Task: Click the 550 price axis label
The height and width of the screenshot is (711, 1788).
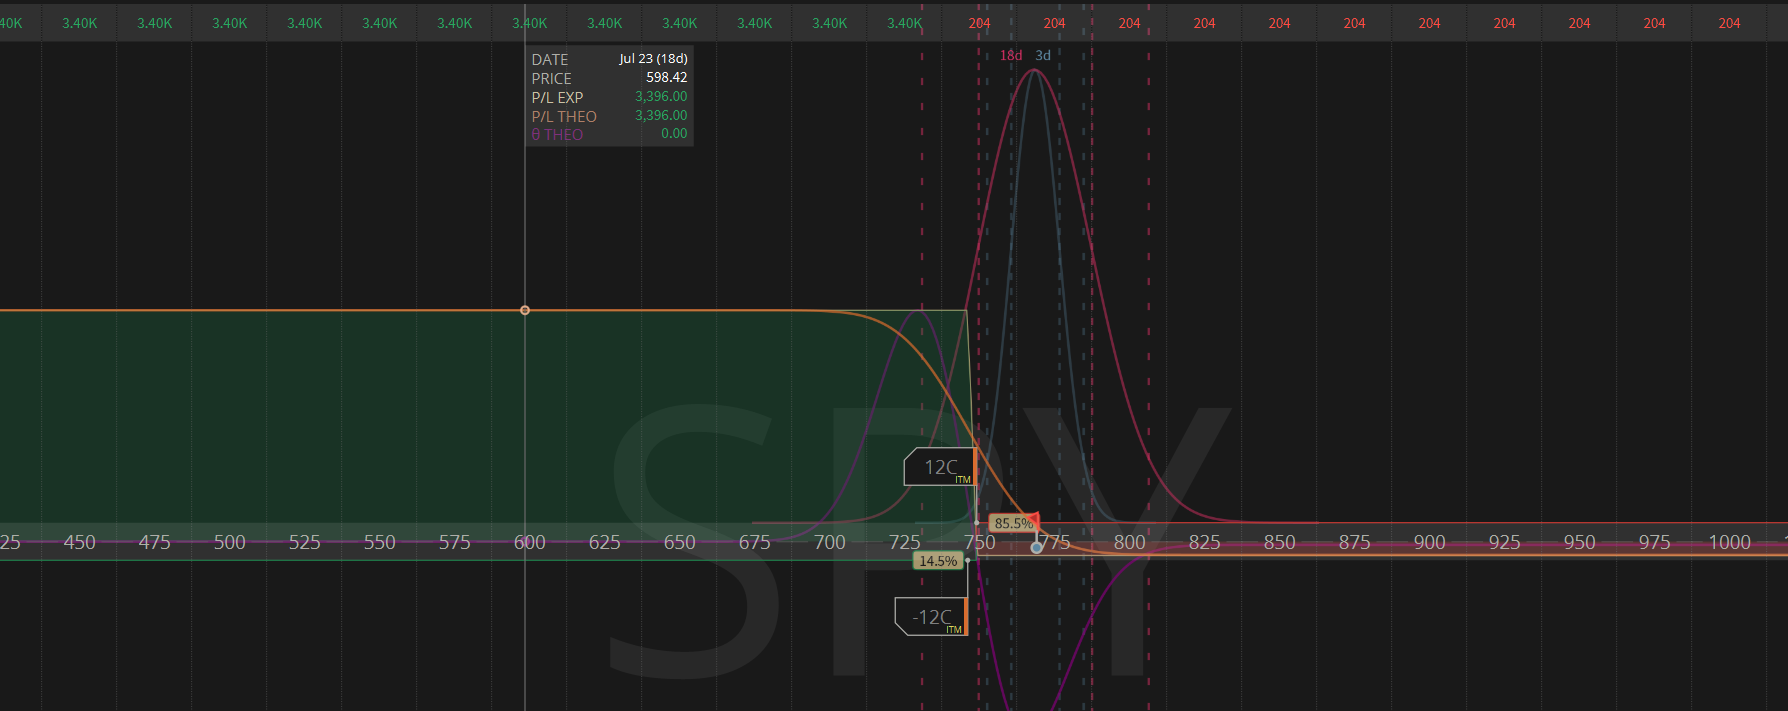Action: coord(380,542)
